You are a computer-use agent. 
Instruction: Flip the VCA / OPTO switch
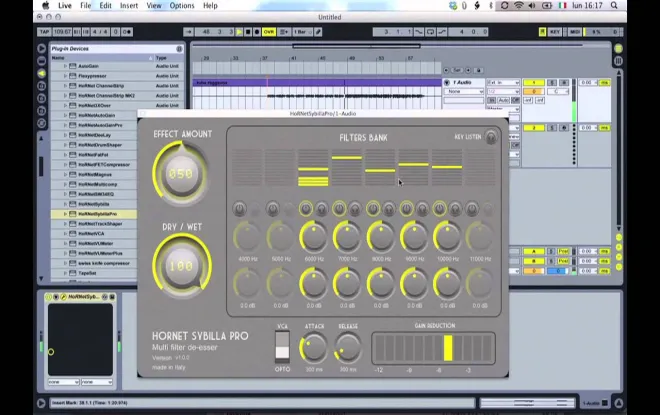282,347
